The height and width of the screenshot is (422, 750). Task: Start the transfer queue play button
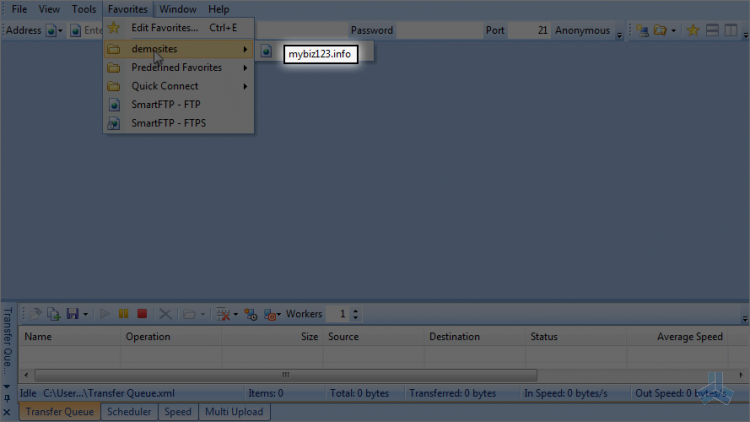pyautogui.click(x=105, y=314)
